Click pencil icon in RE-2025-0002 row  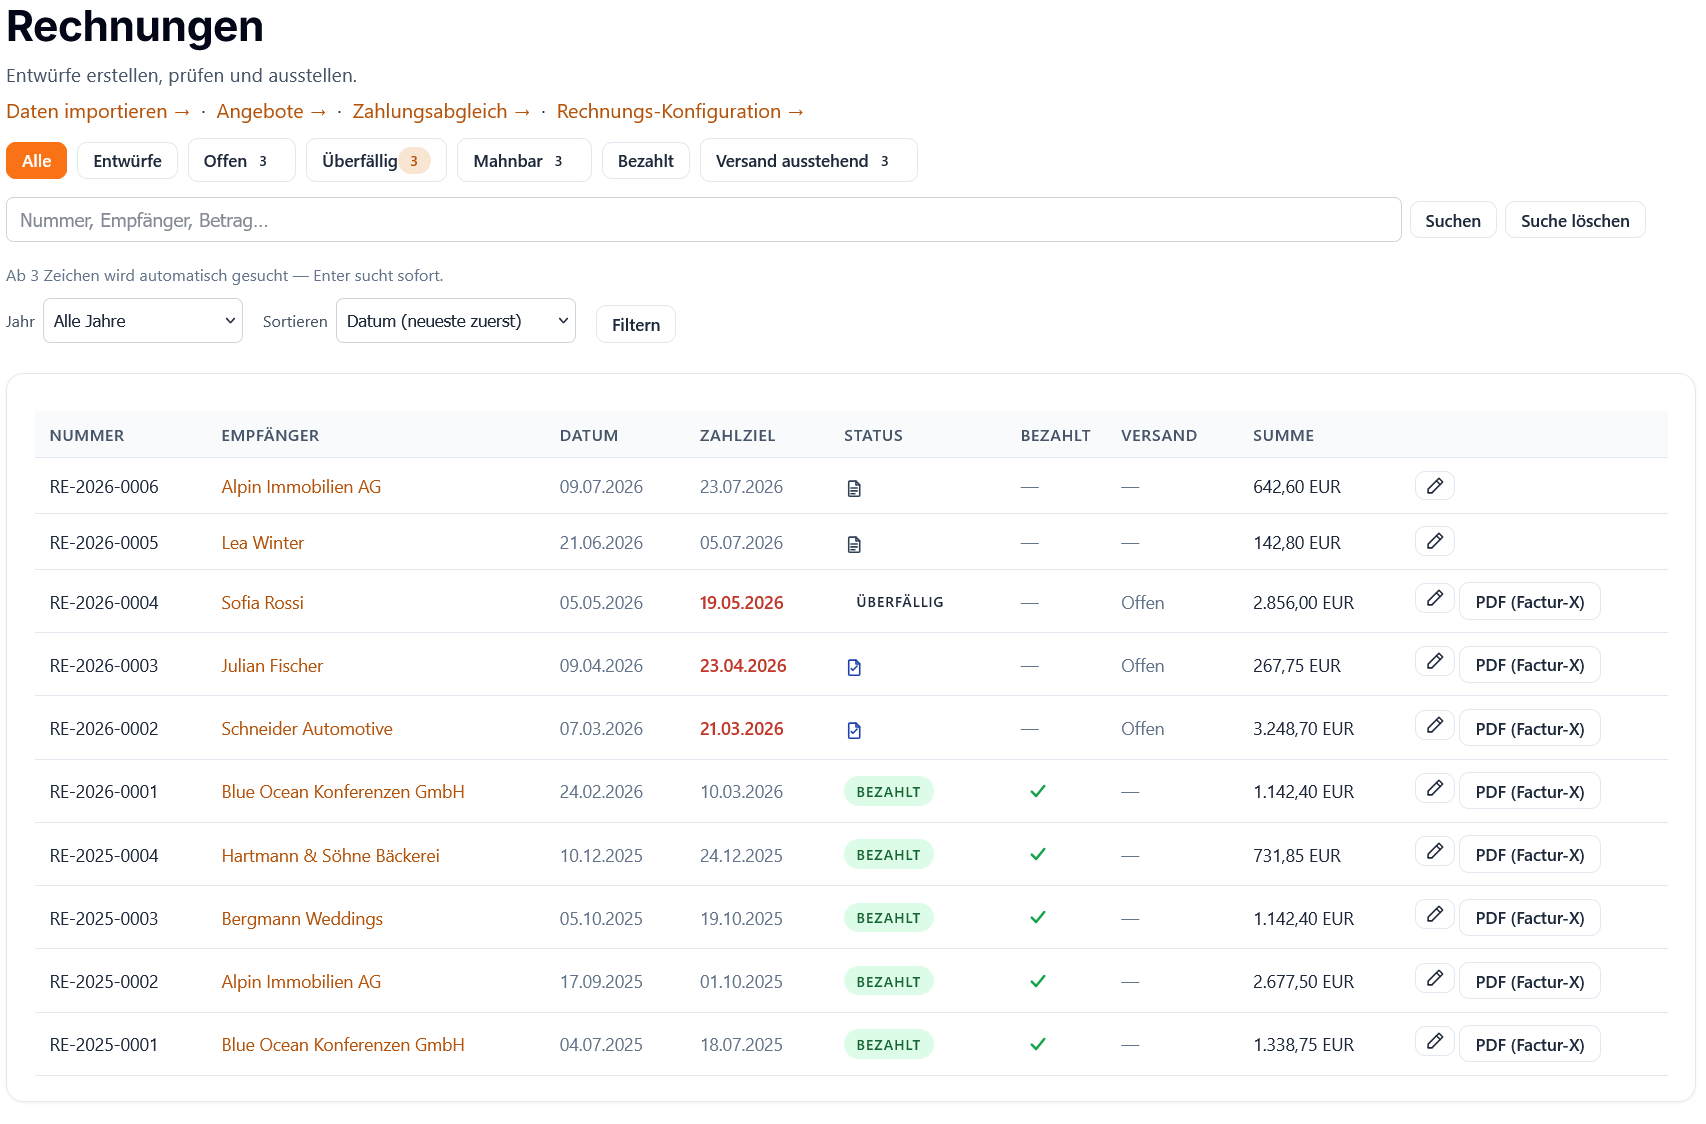click(x=1434, y=978)
